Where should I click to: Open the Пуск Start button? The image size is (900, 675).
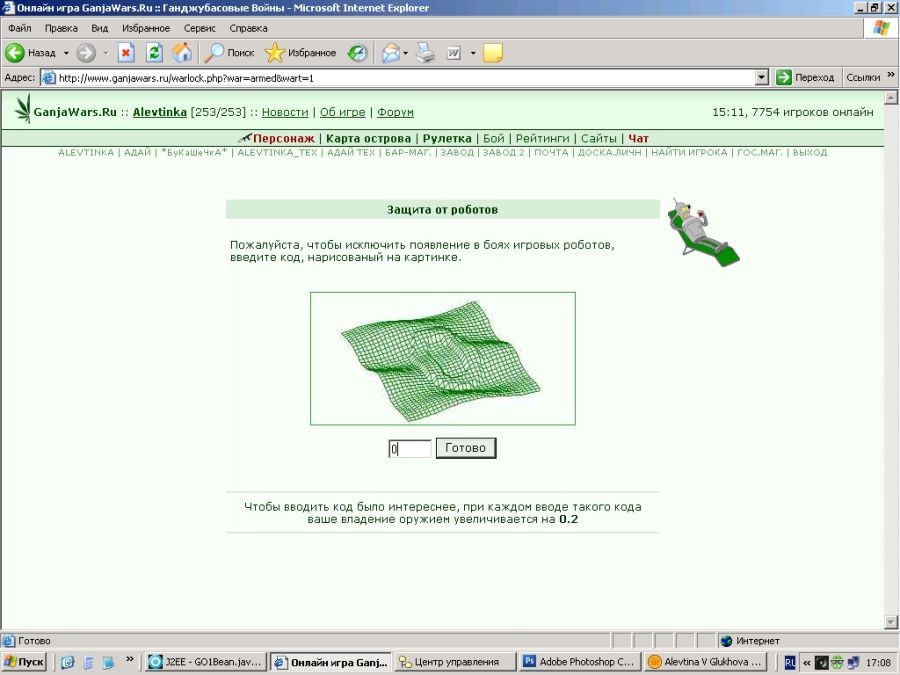[x=24, y=662]
